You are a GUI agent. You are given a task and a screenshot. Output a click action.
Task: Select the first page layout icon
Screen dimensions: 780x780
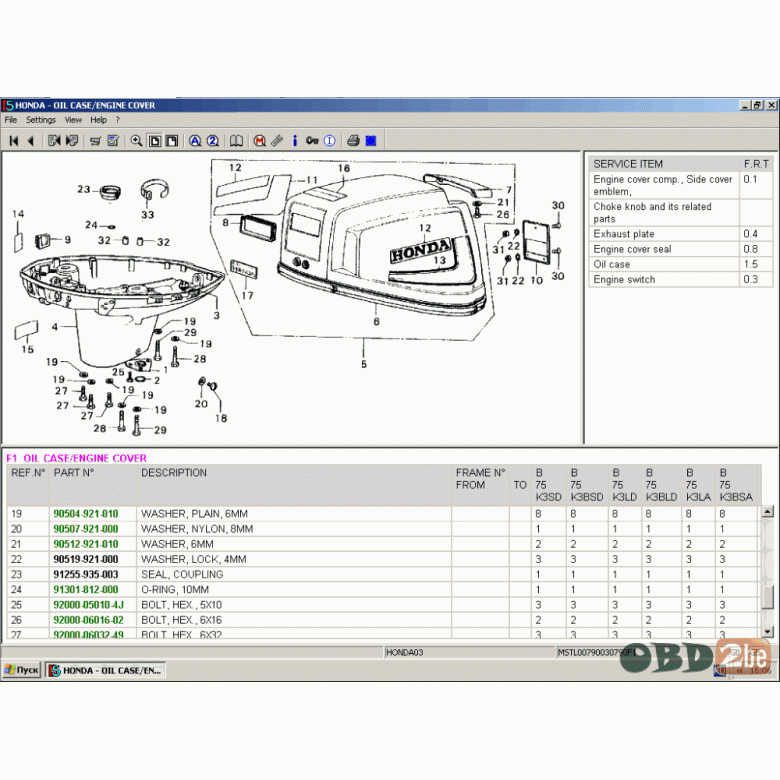point(155,141)
